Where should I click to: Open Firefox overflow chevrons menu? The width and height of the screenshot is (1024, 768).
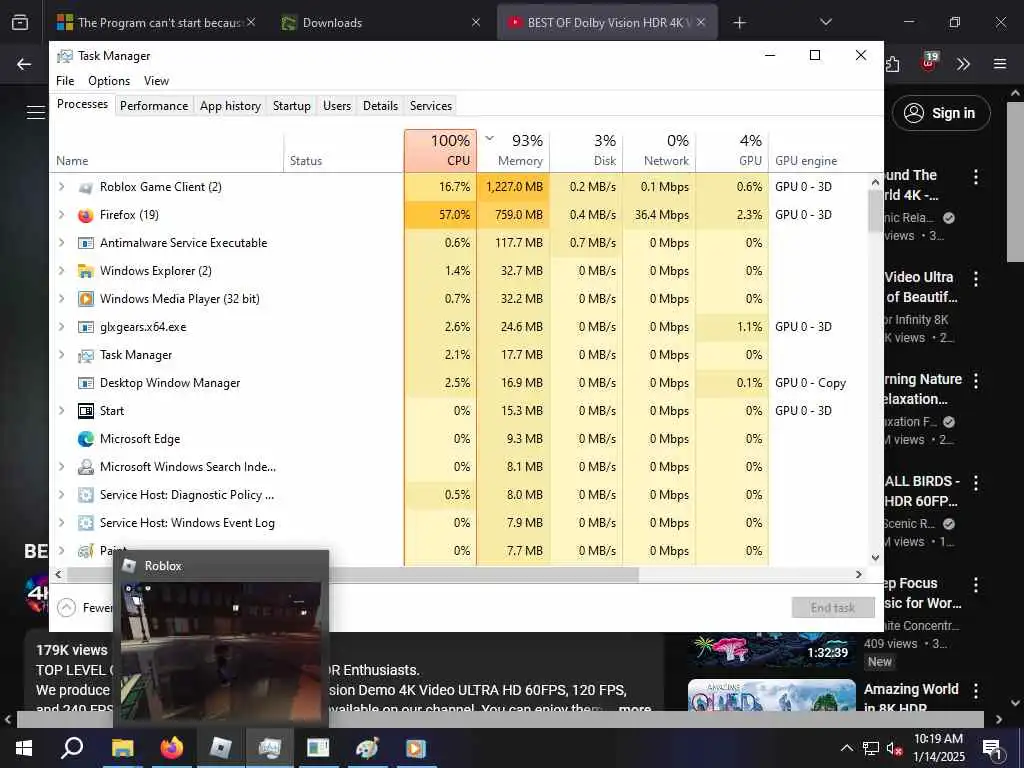coord(963,64)
